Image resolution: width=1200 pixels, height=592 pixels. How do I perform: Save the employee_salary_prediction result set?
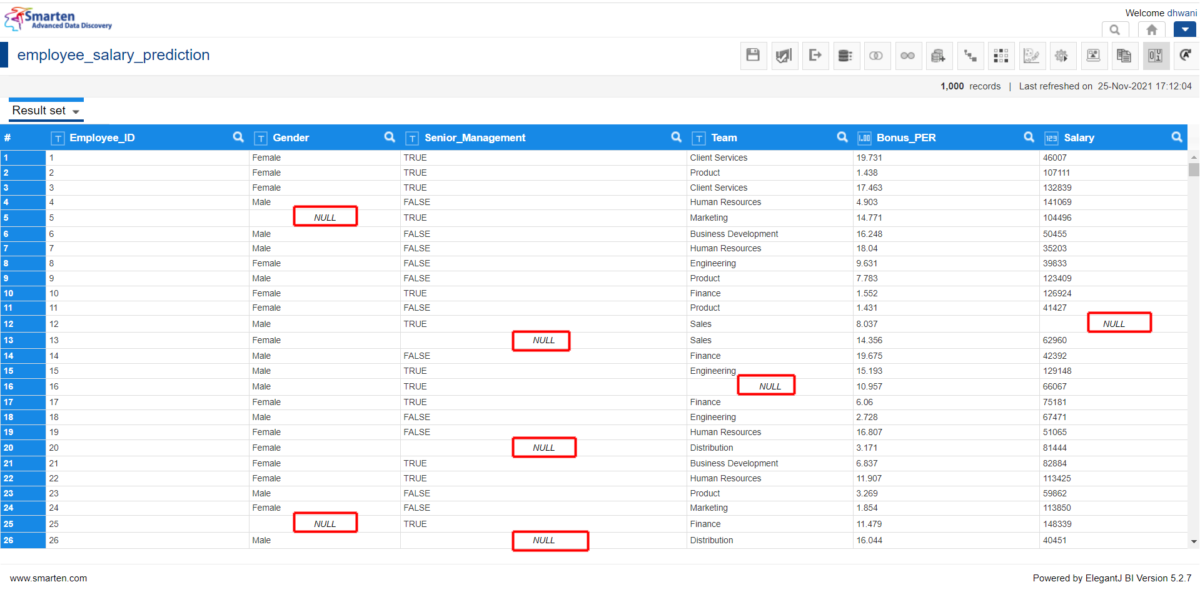(x=753, y=55)
